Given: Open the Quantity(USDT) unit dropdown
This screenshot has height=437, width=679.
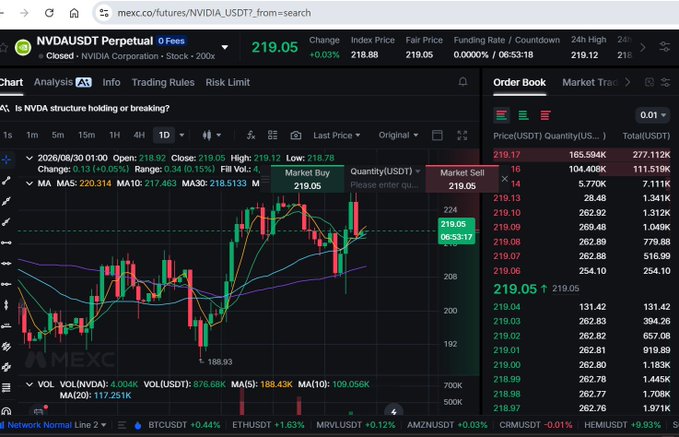Looking at the screenshot, I should click(x=385, y=172).
